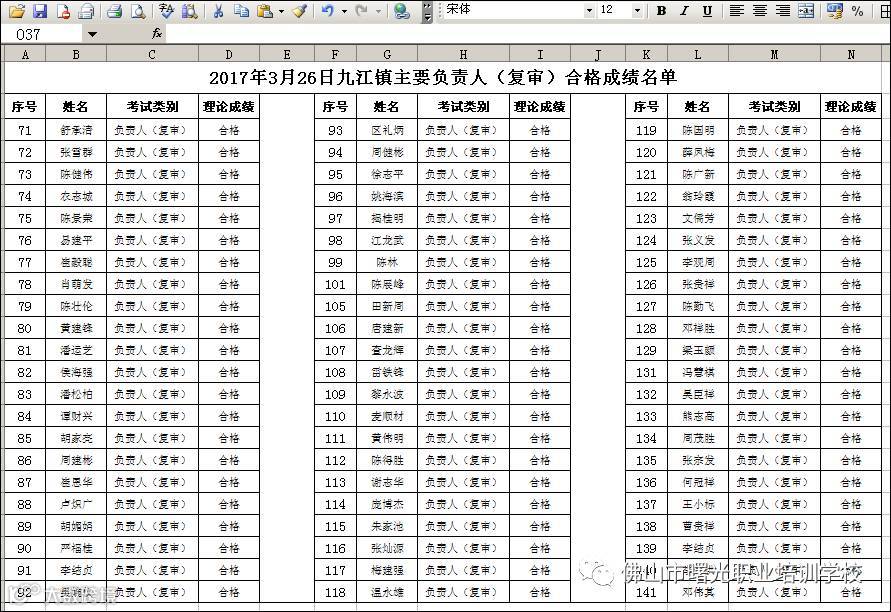The image size is (891, 612).
Task: Select column F header
Action: [335, 55]
